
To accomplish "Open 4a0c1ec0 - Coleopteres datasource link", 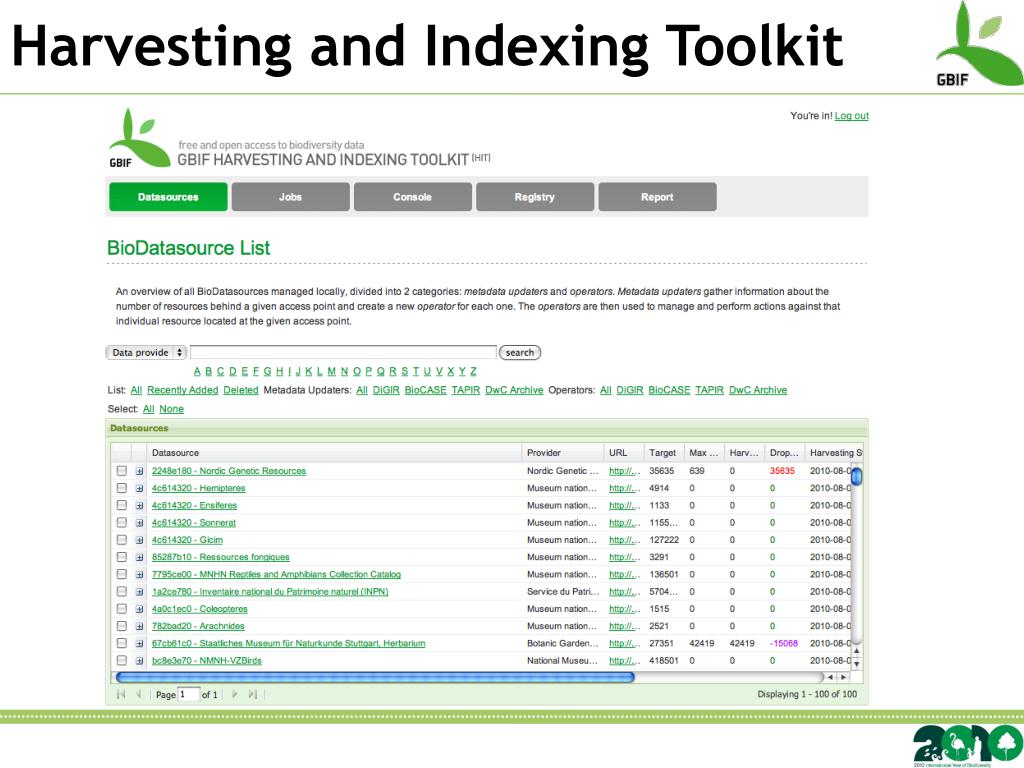I will (x=200, y=609).
